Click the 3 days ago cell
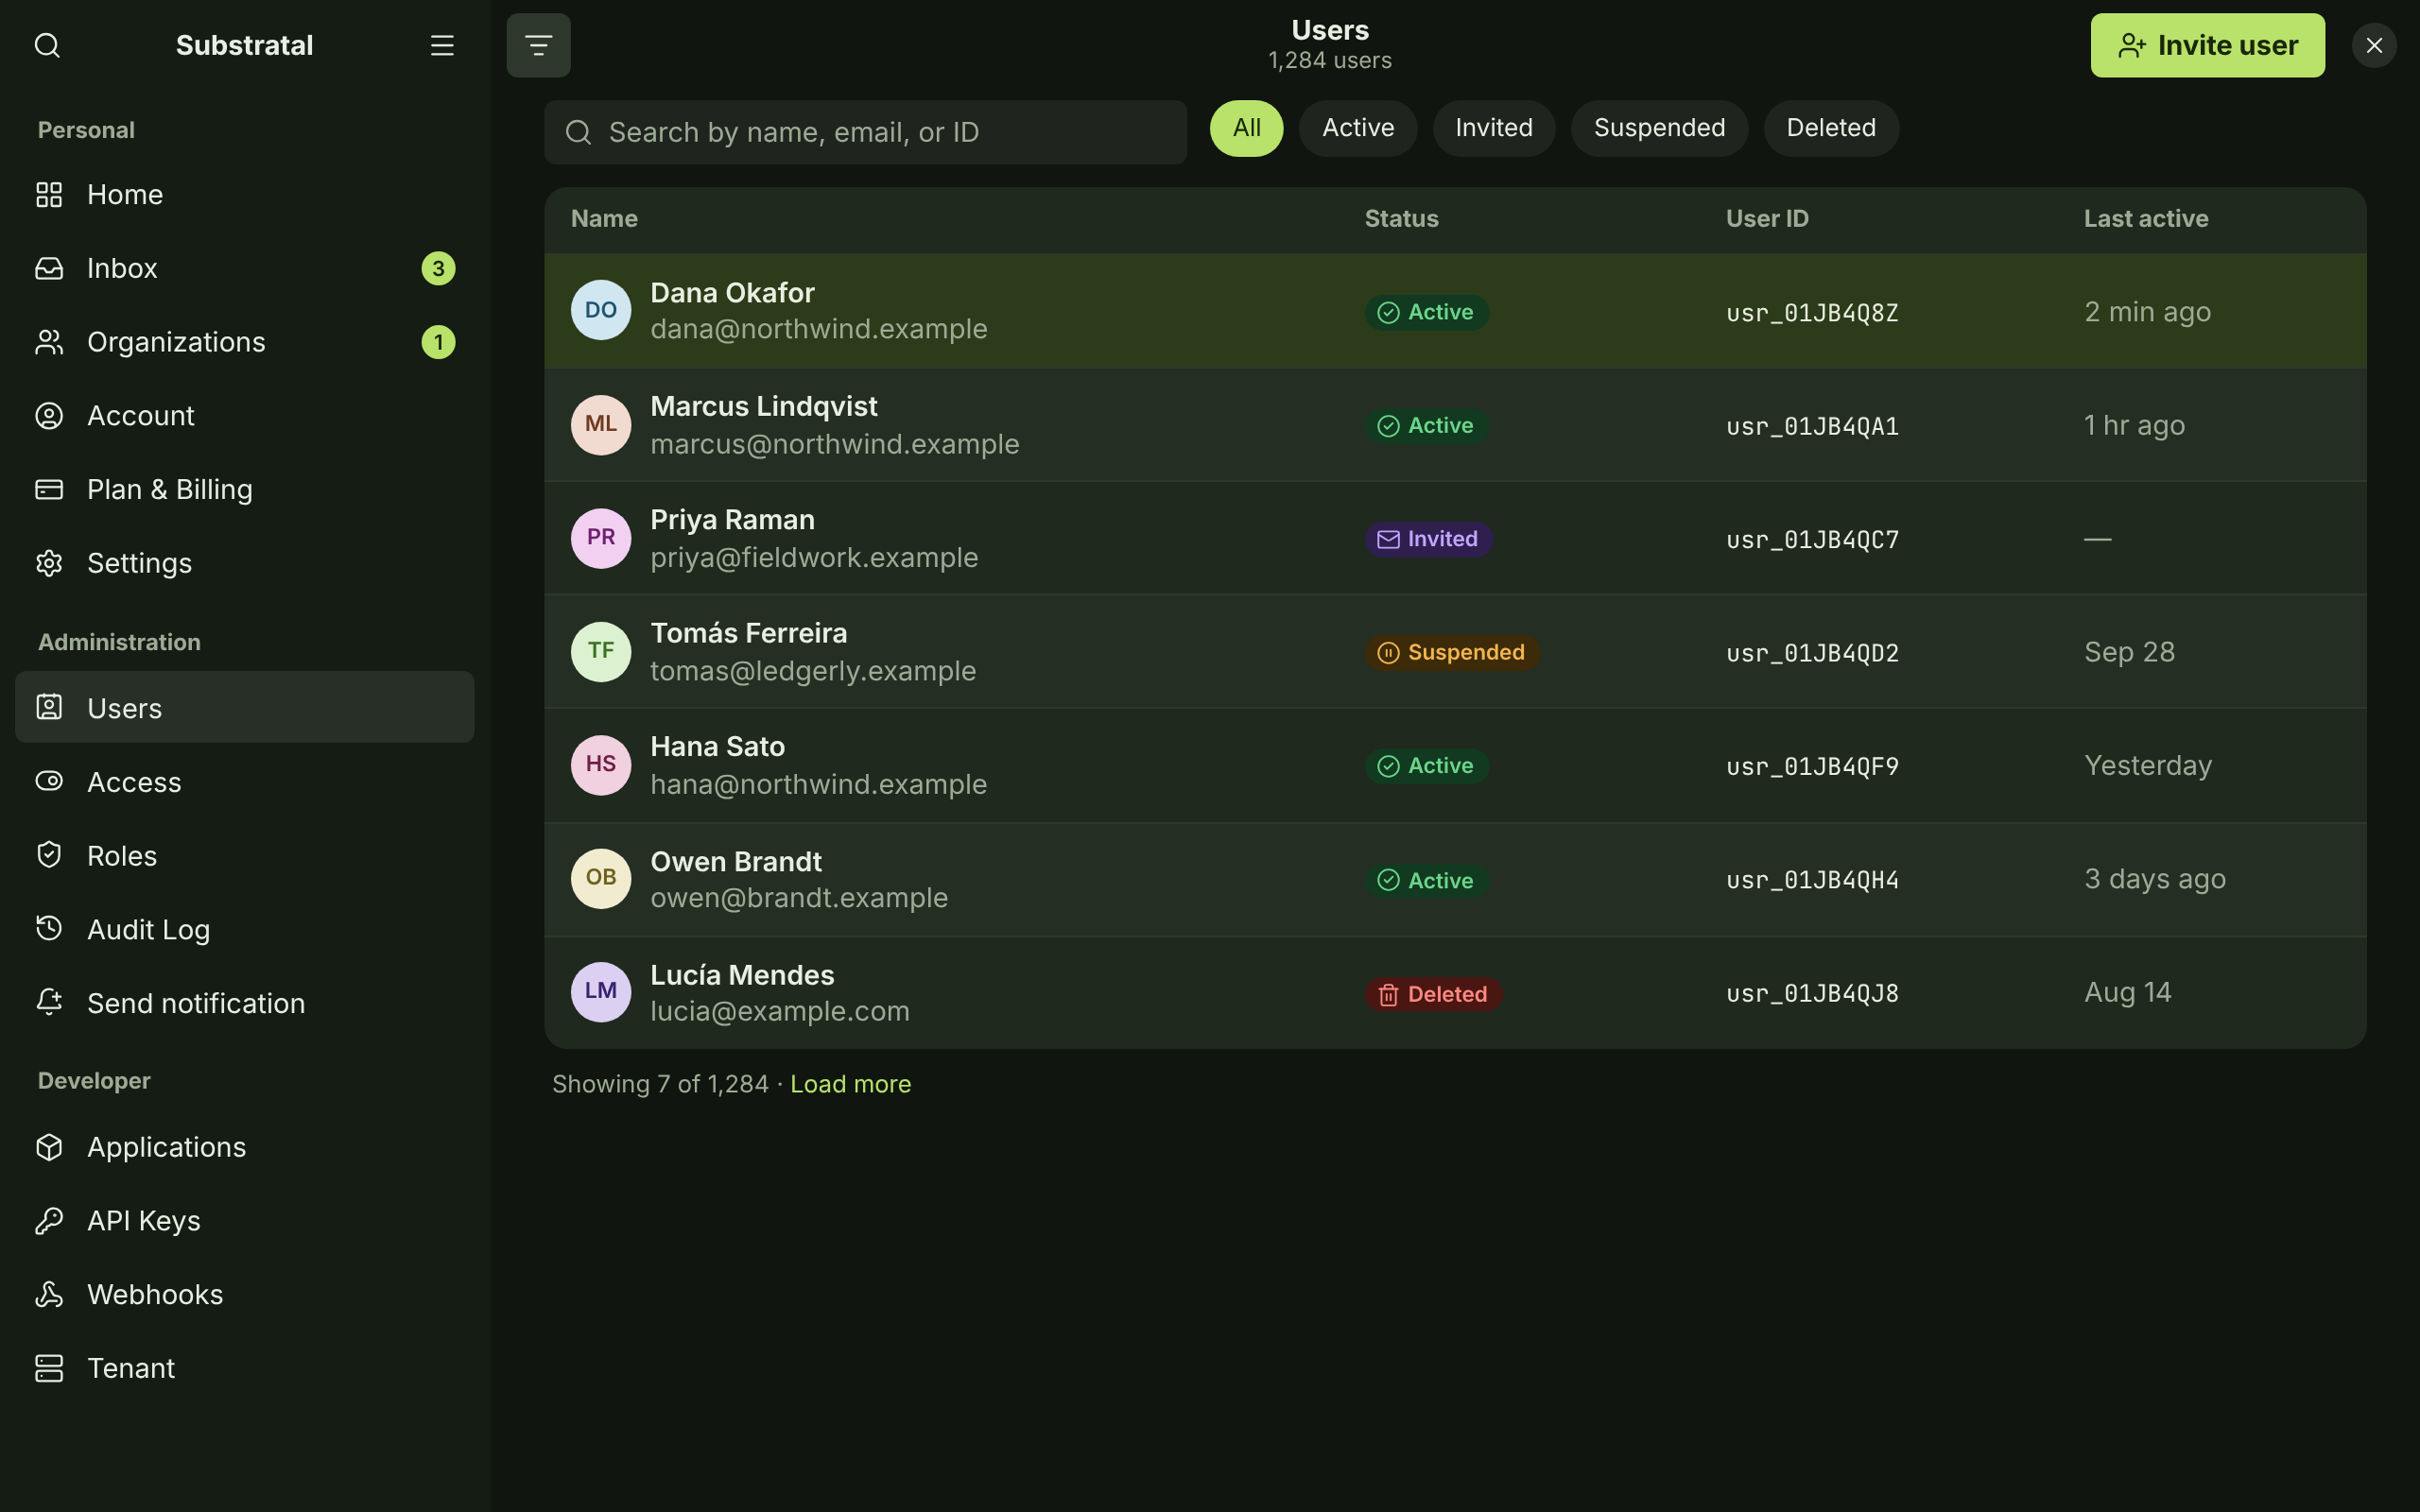Screen dimensions: 2420x1512 coord(2155,879)
